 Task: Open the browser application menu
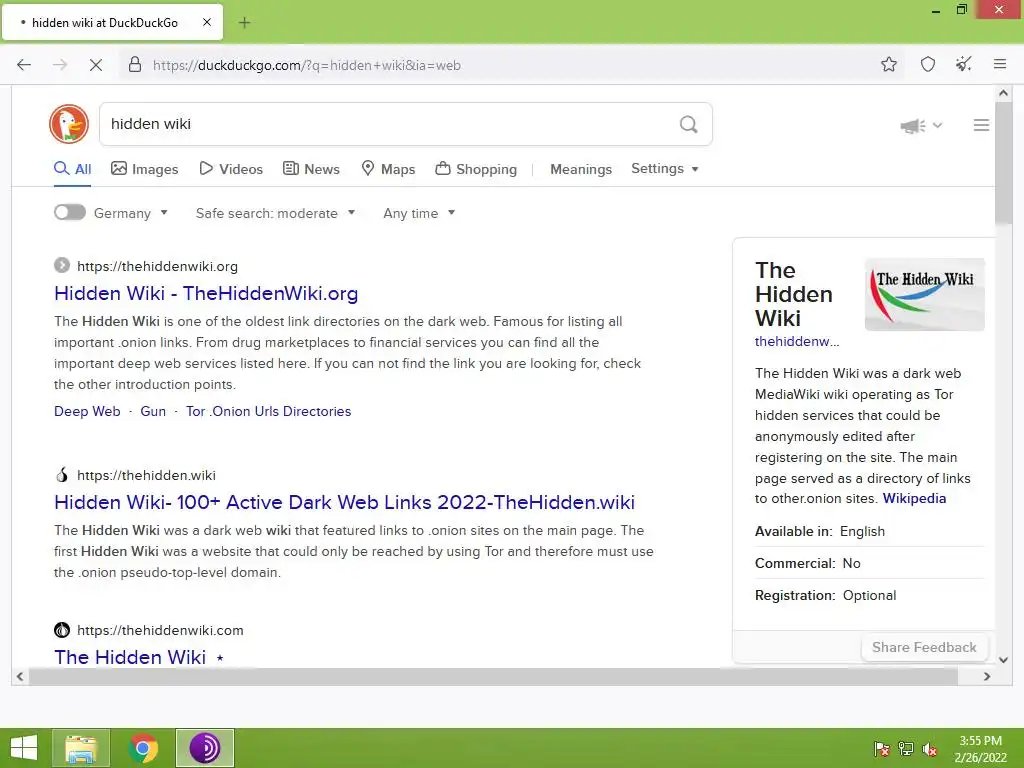[1000, 64]
